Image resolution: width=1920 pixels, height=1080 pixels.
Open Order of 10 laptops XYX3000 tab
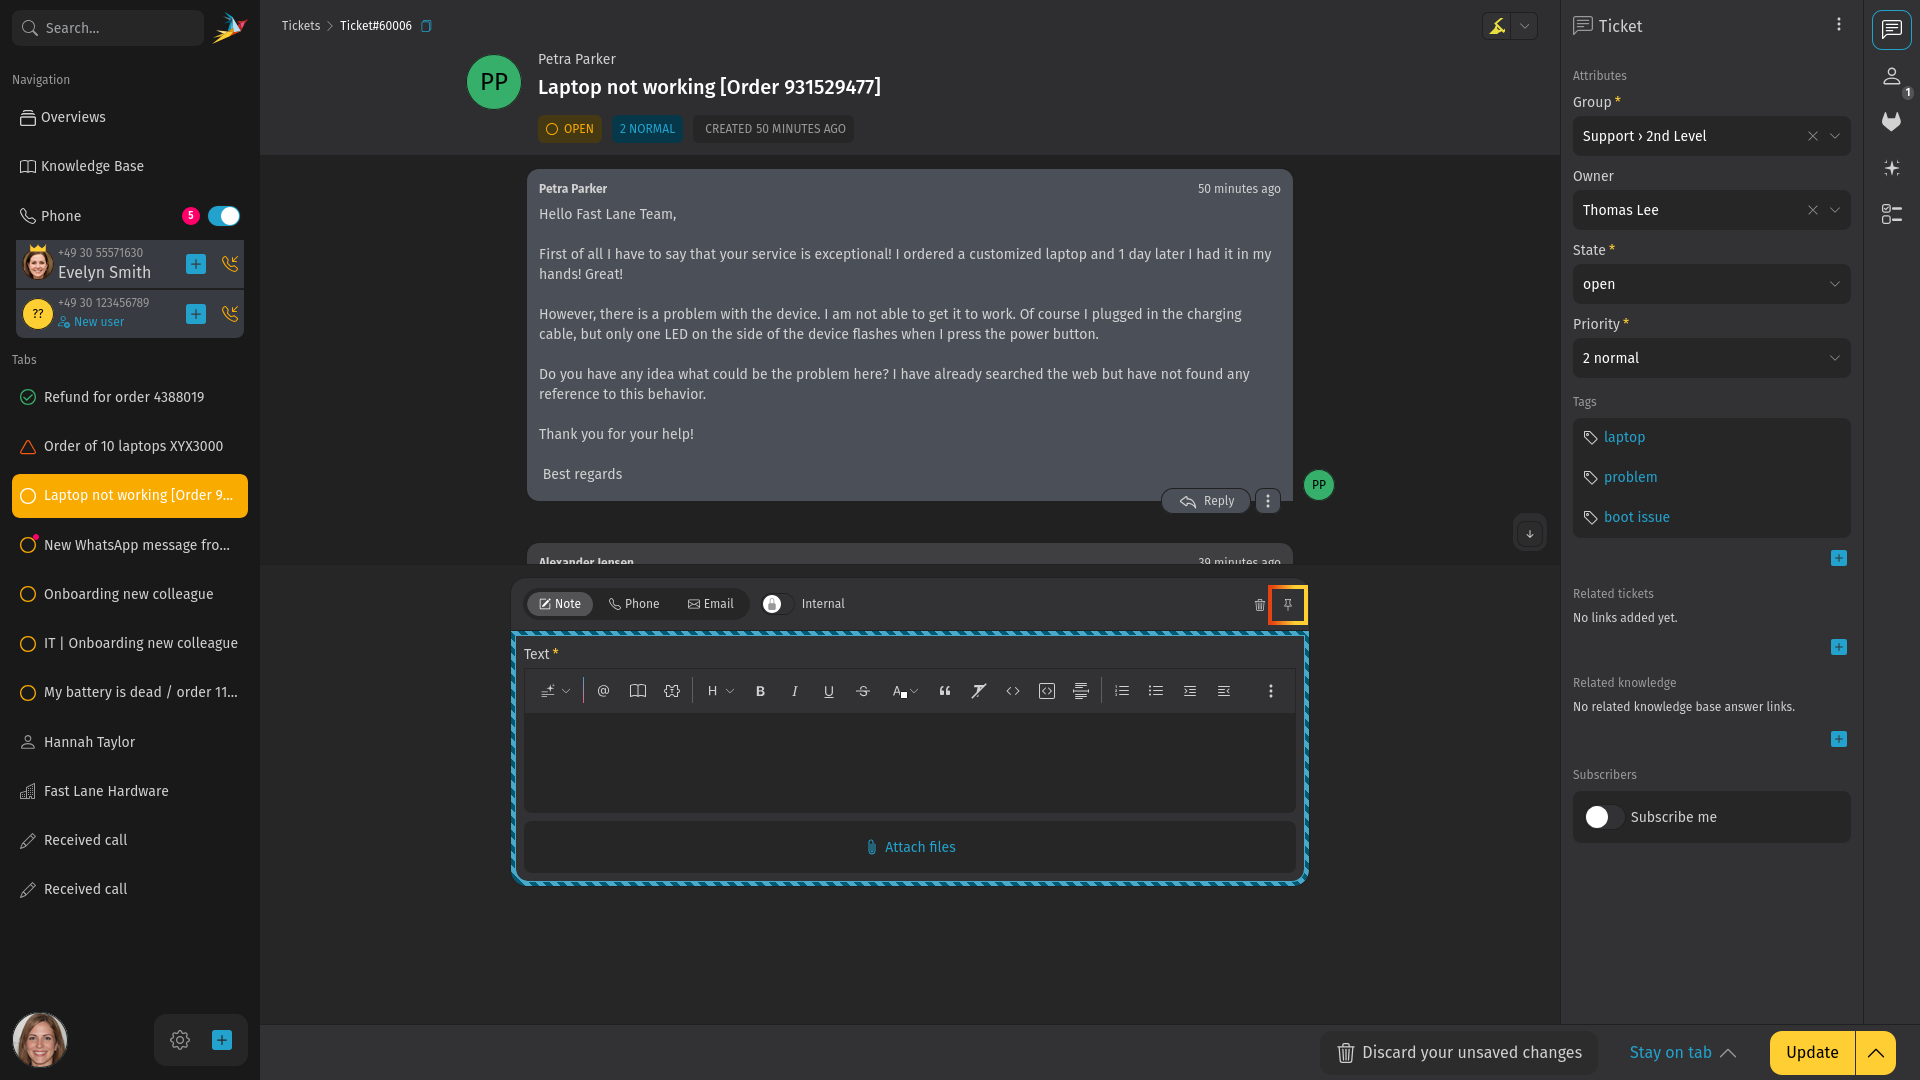pos(130,446)
